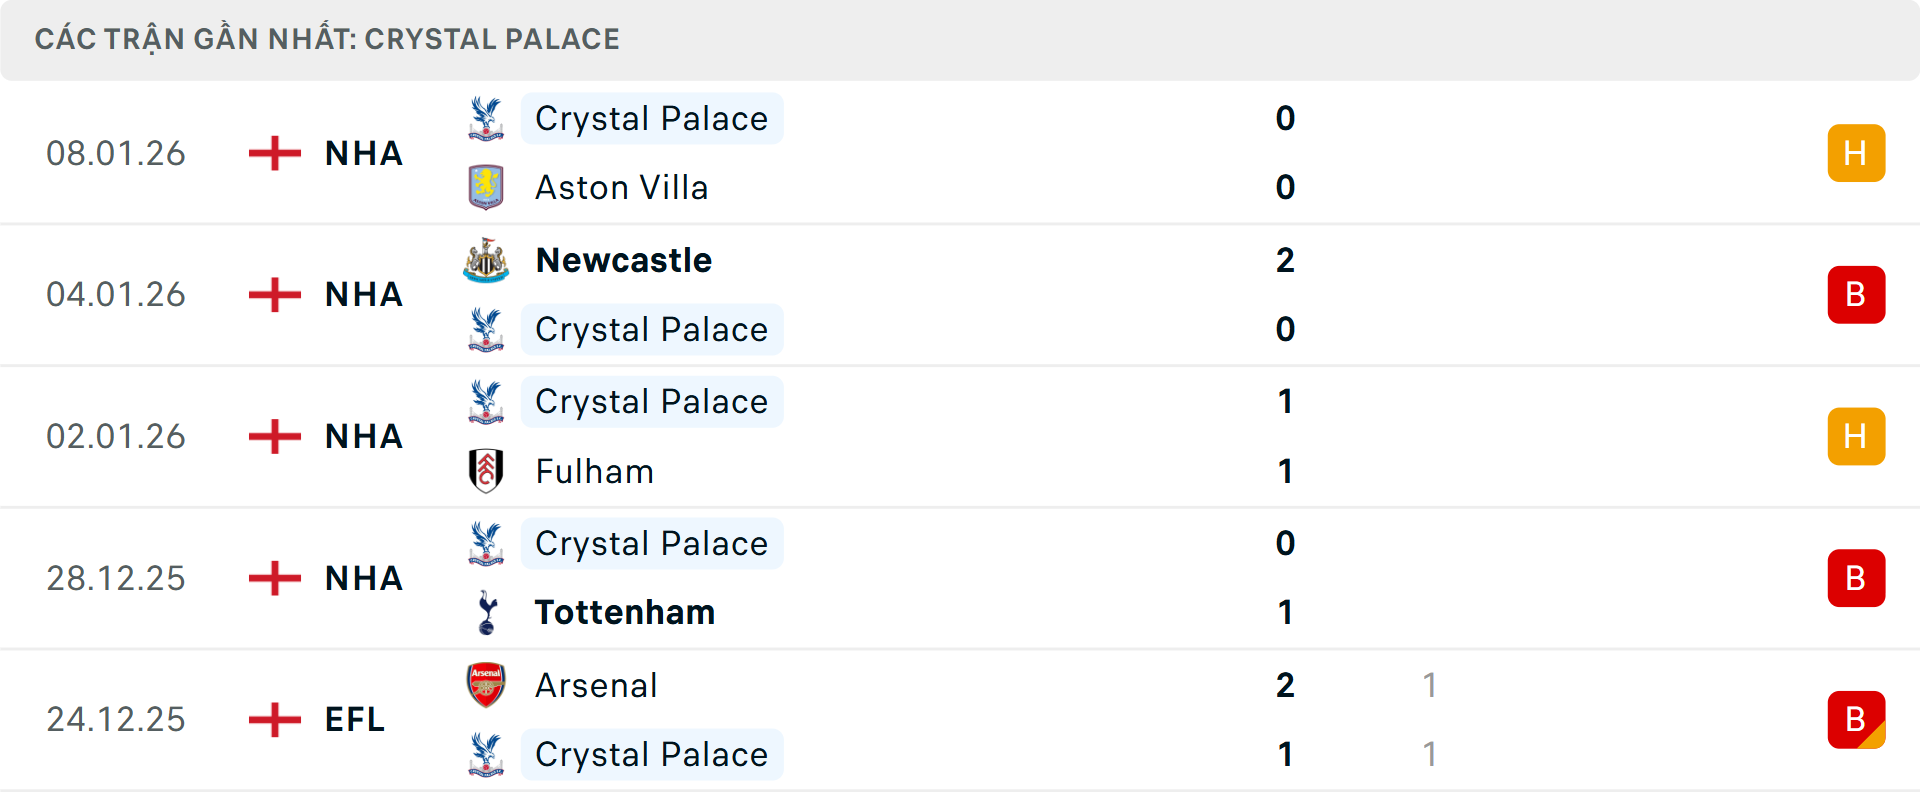Select the Aston Villa club badge
The width and height of the screenshot is (1920, 792).
click(486, 186)
